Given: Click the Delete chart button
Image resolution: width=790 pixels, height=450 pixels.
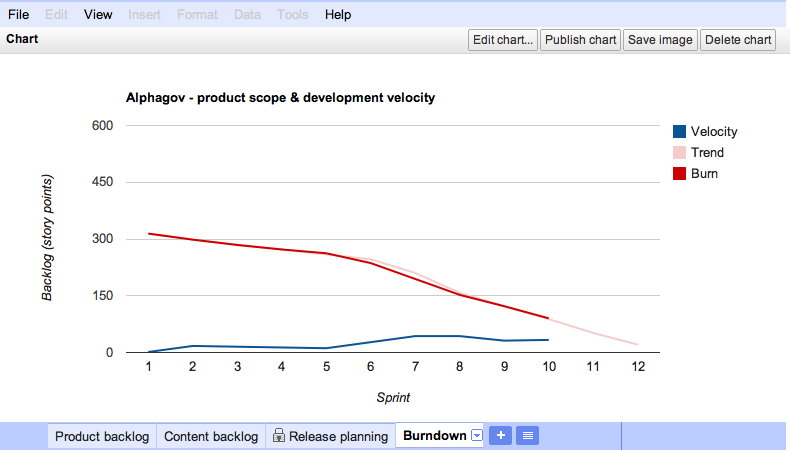Looking at the screenshot, I should click(x=738, y=40).
